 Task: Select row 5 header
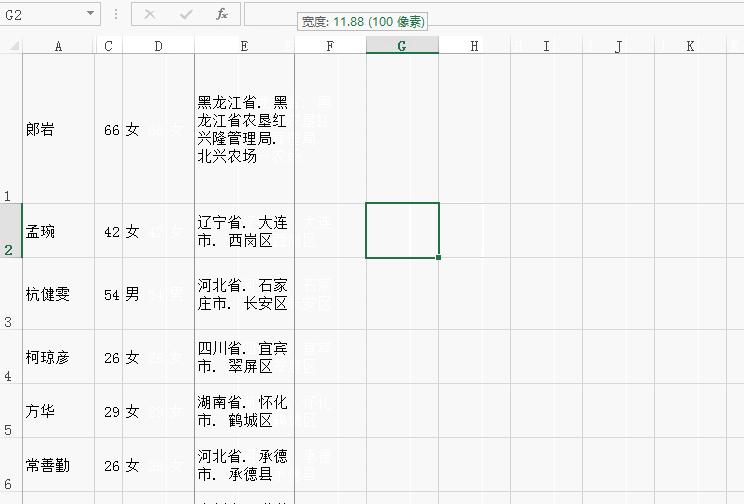click(x=11, y=411)
